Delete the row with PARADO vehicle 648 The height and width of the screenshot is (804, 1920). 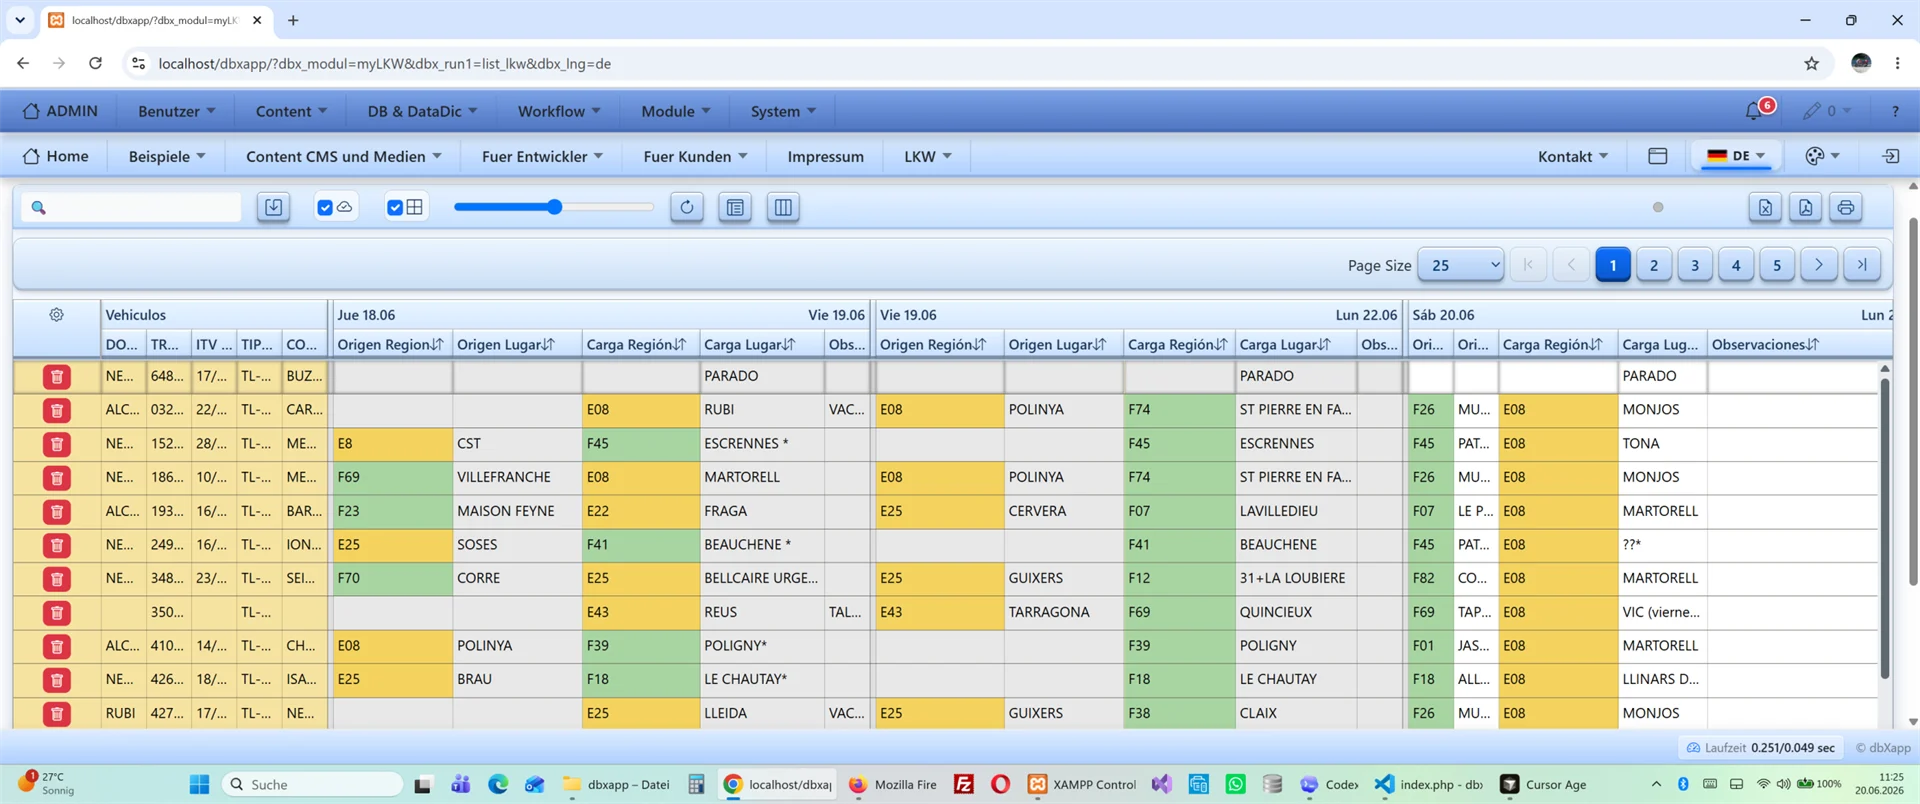(57, 376)
